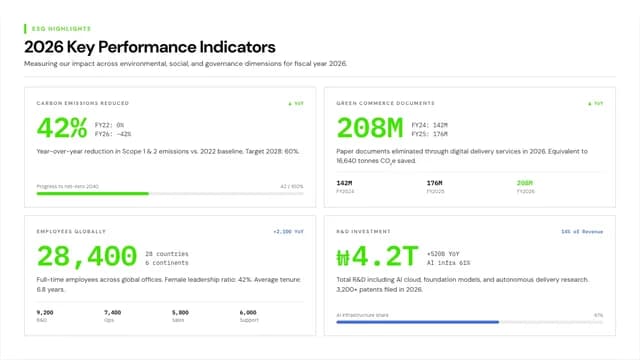640x360 pixels.
Task: Click the YoY badge on the Green Commerce card
Action: [596, 104]
